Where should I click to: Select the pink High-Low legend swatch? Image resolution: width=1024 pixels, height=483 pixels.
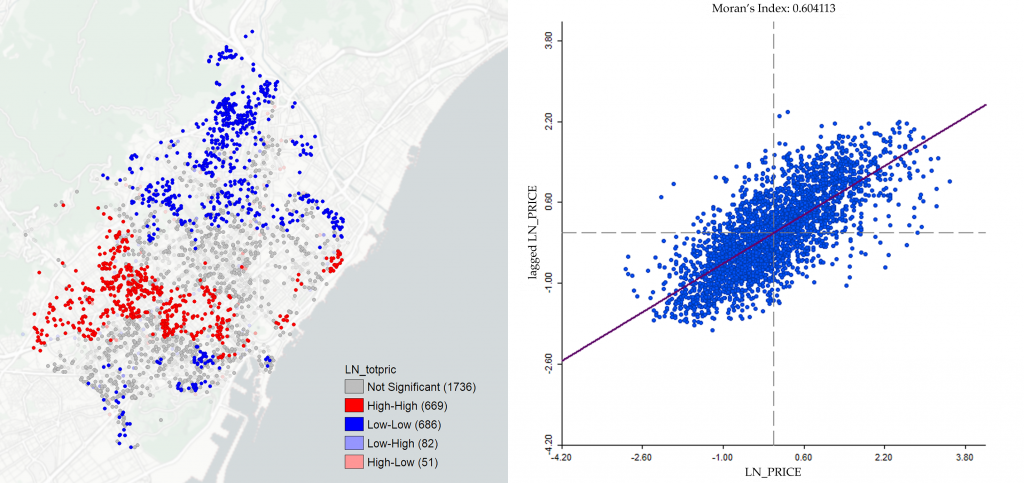point(353,462)
